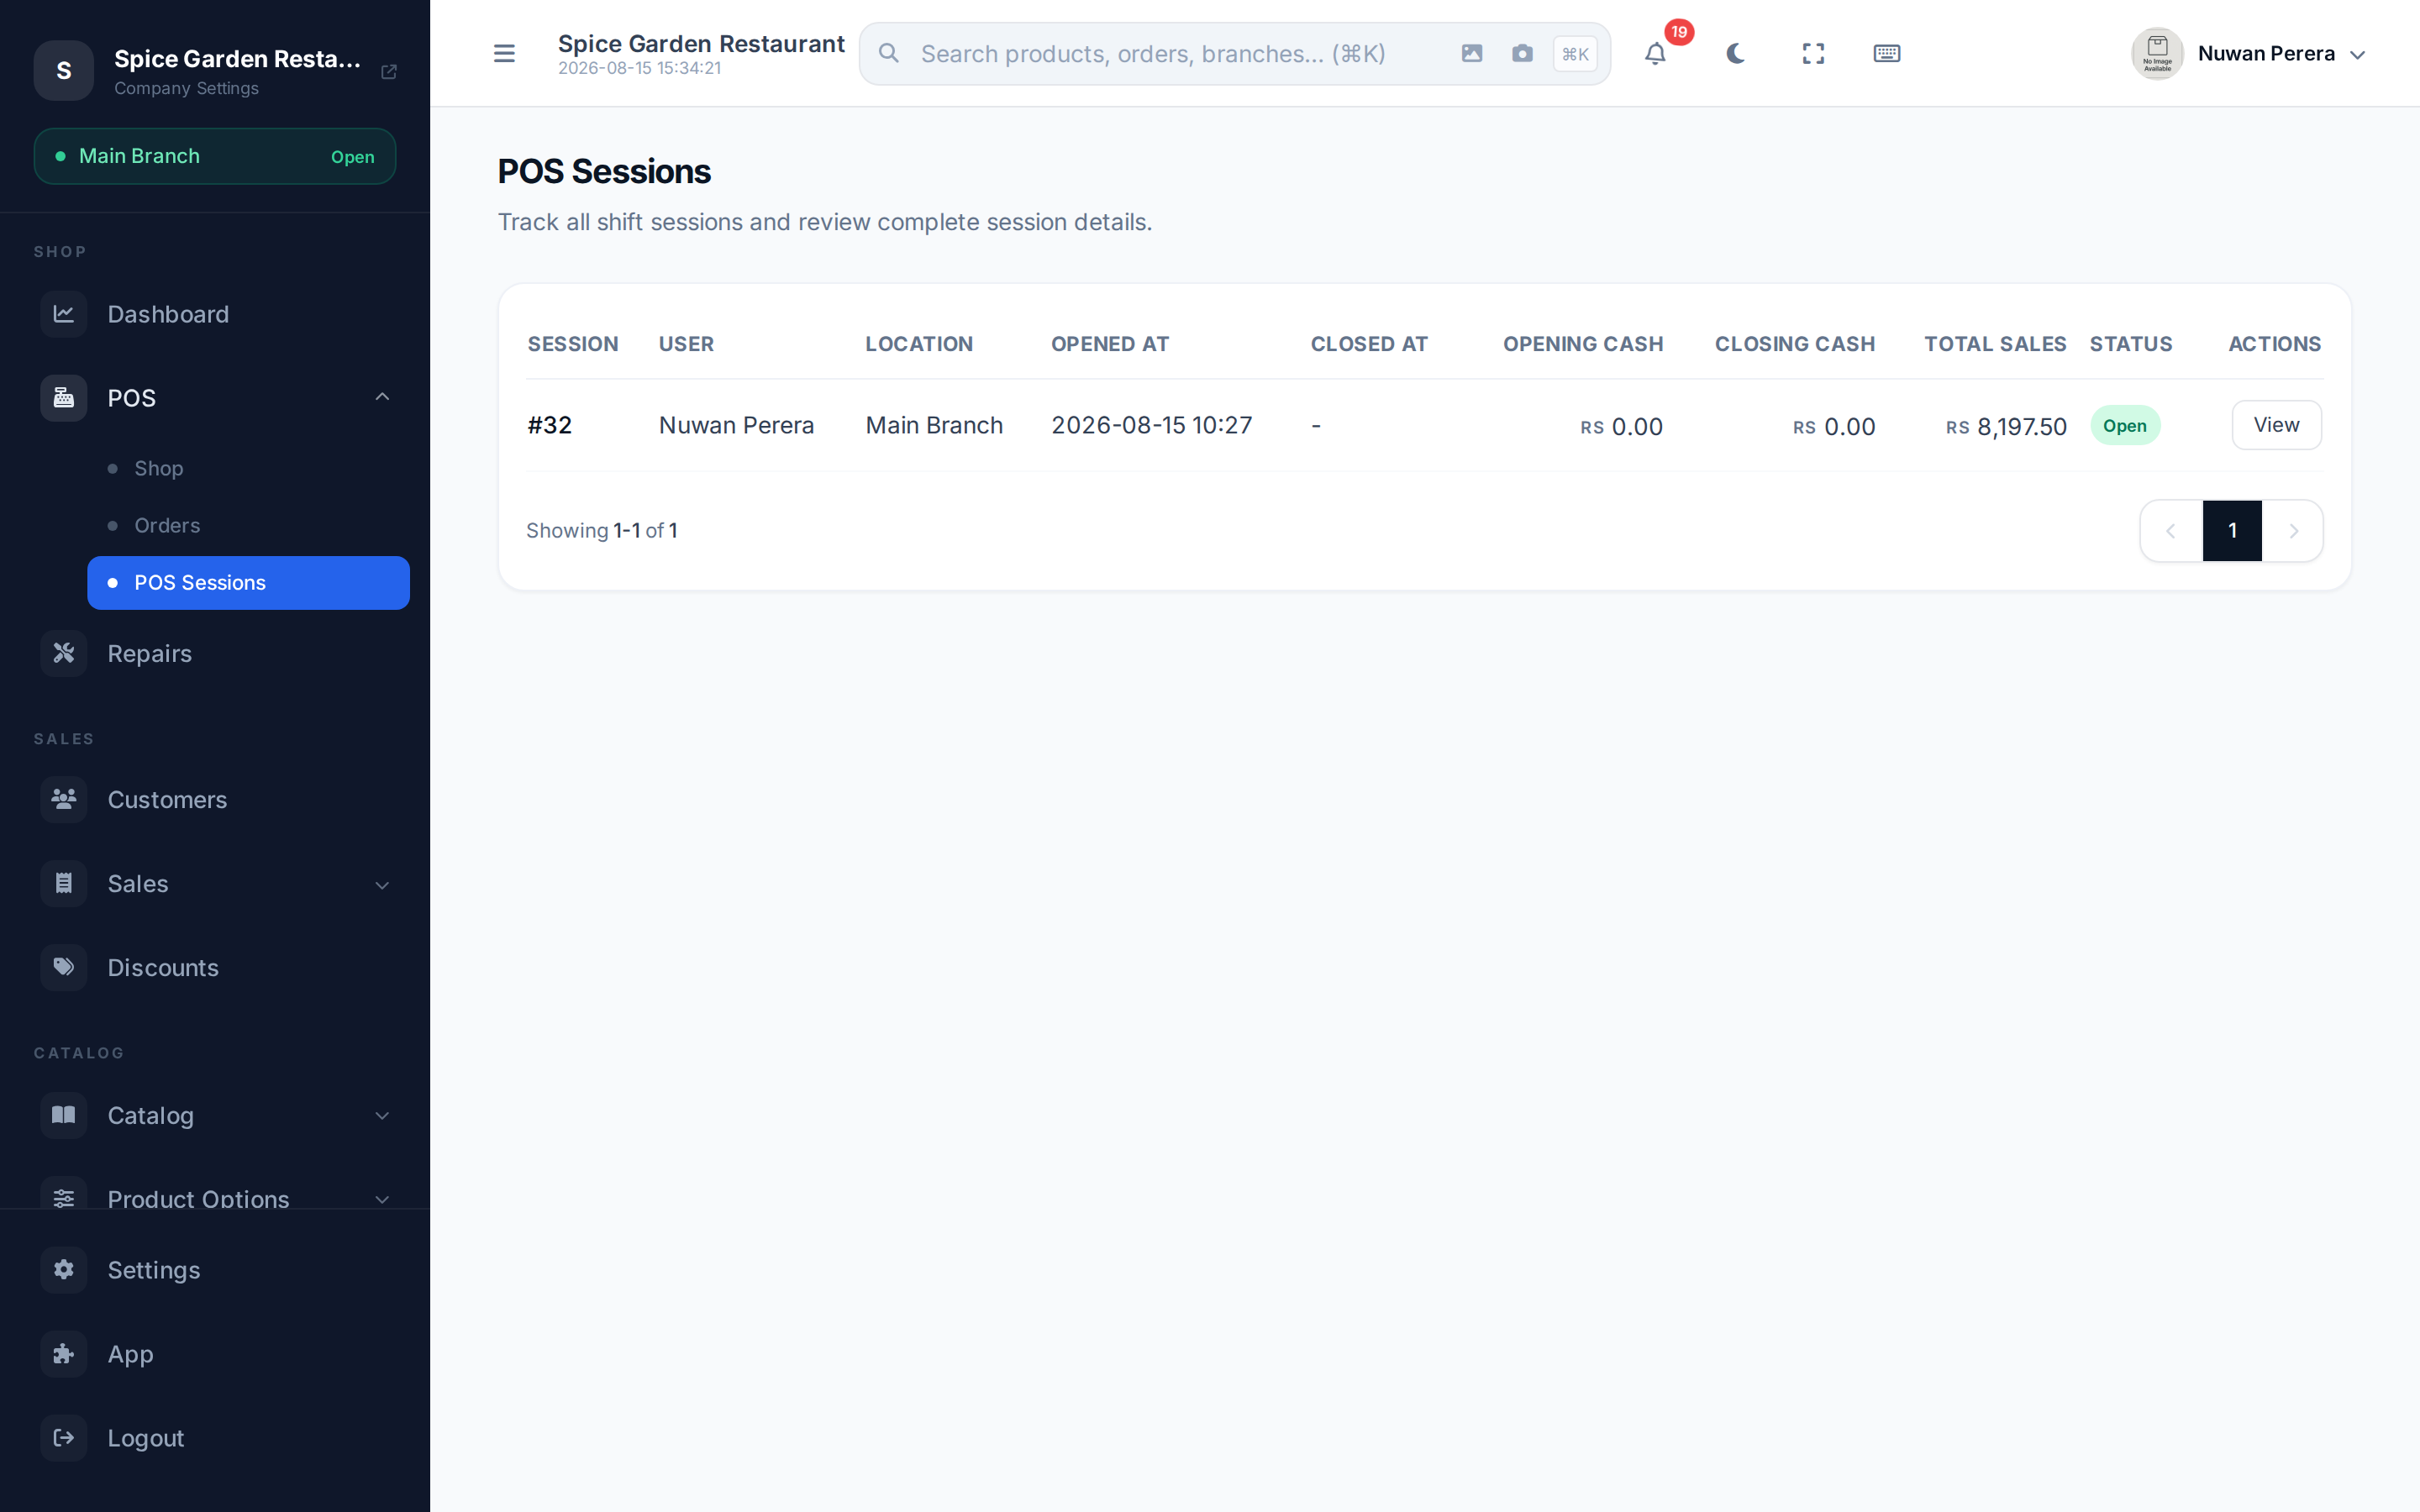This screenshot has height=1512, width=2420.
Task: Expand the Catalog submenu chevron
Action: click(x=382, y=1115)
